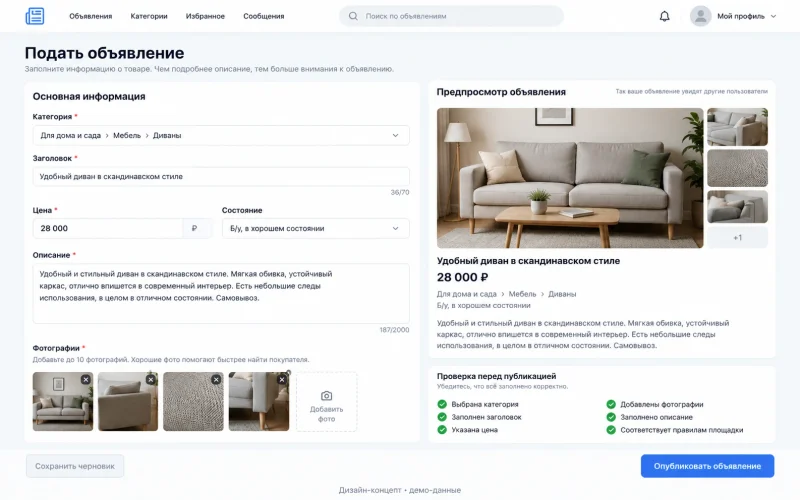Select the +1 preview thumbnail

[737, 238]
